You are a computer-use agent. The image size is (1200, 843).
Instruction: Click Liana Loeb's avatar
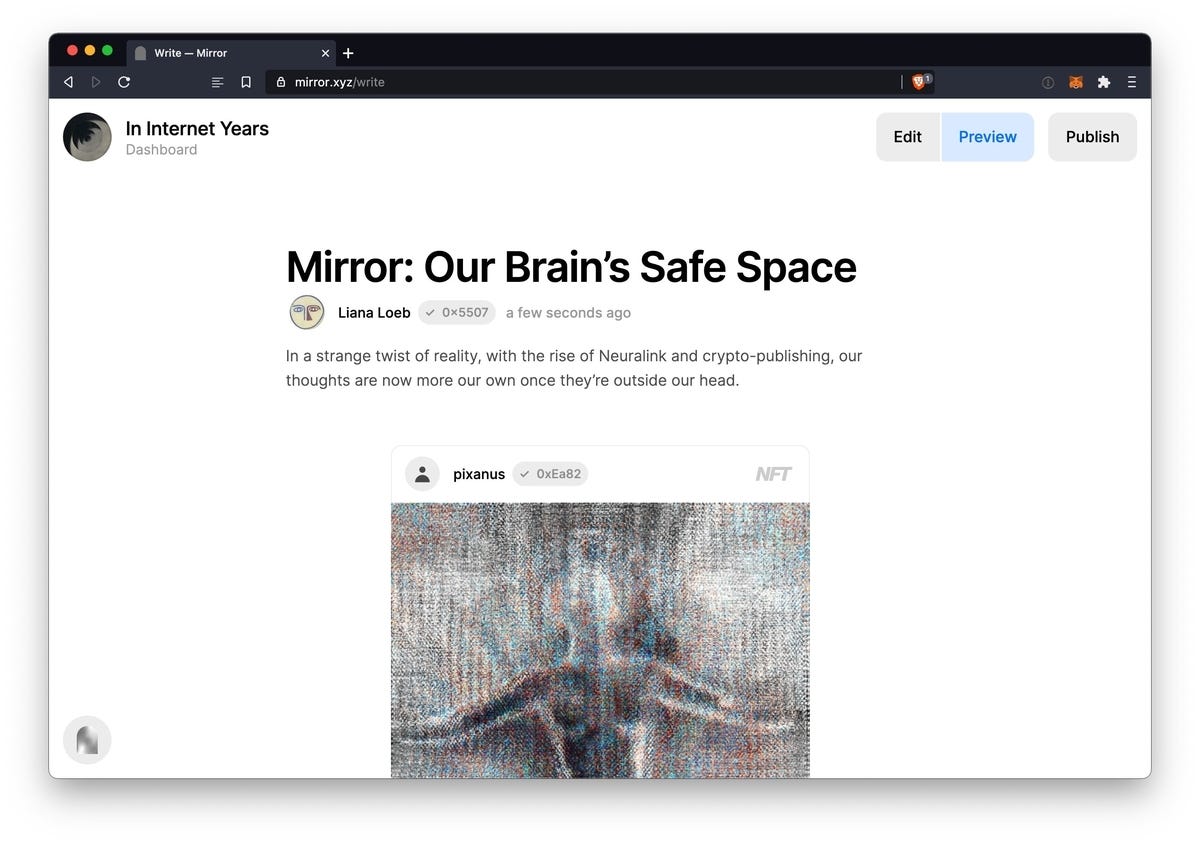307,312
